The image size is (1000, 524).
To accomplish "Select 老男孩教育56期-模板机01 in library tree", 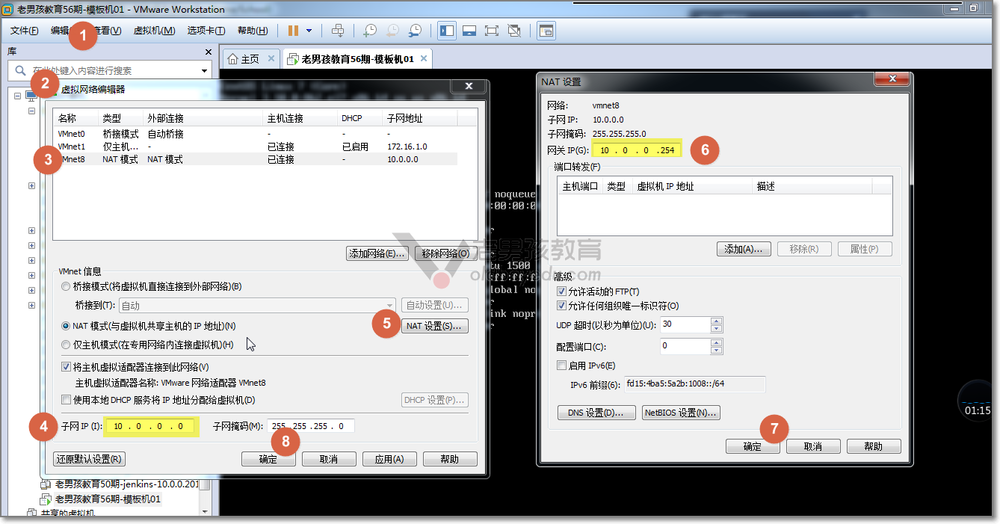I will point(108,499).
